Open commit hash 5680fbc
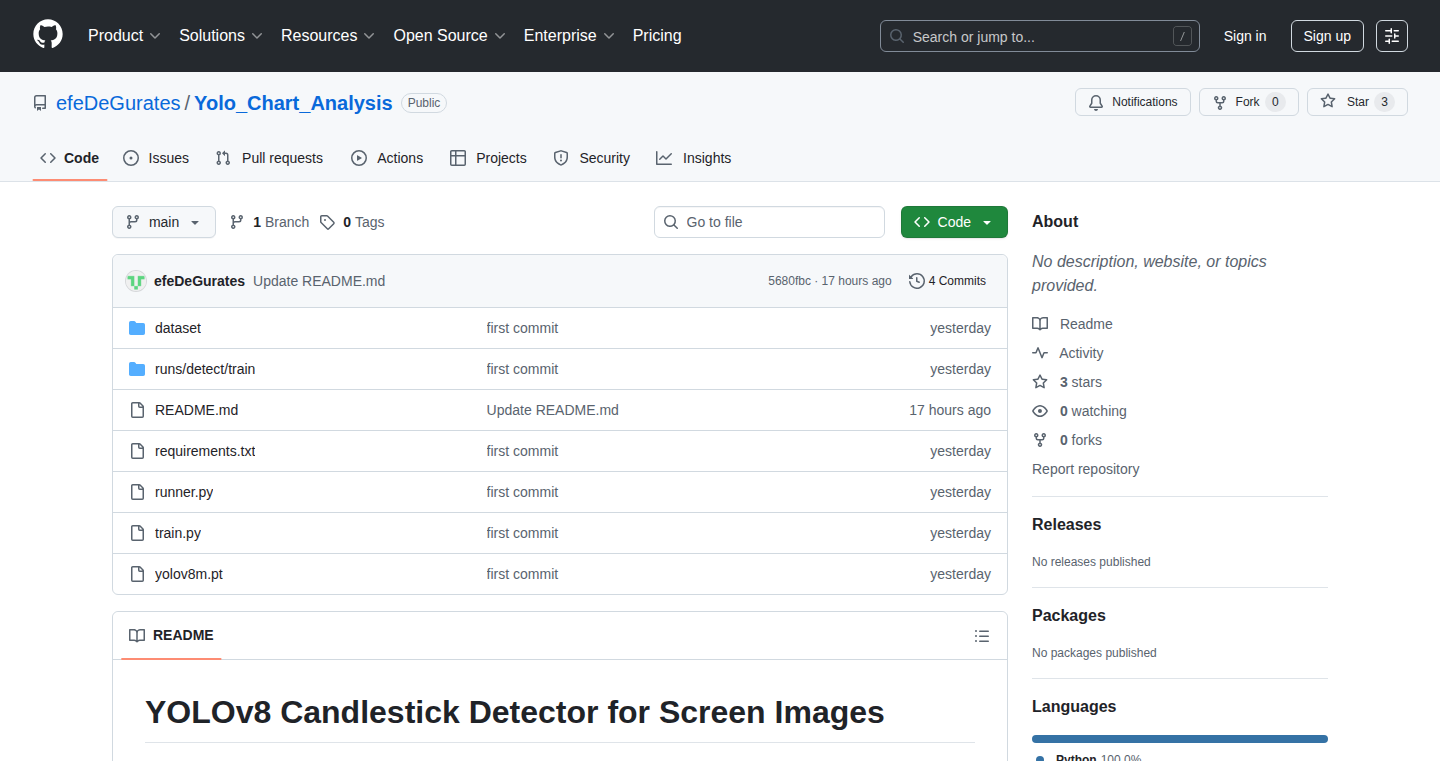The height and width of the screenshot is (761, 1440). tap(789, 281)
